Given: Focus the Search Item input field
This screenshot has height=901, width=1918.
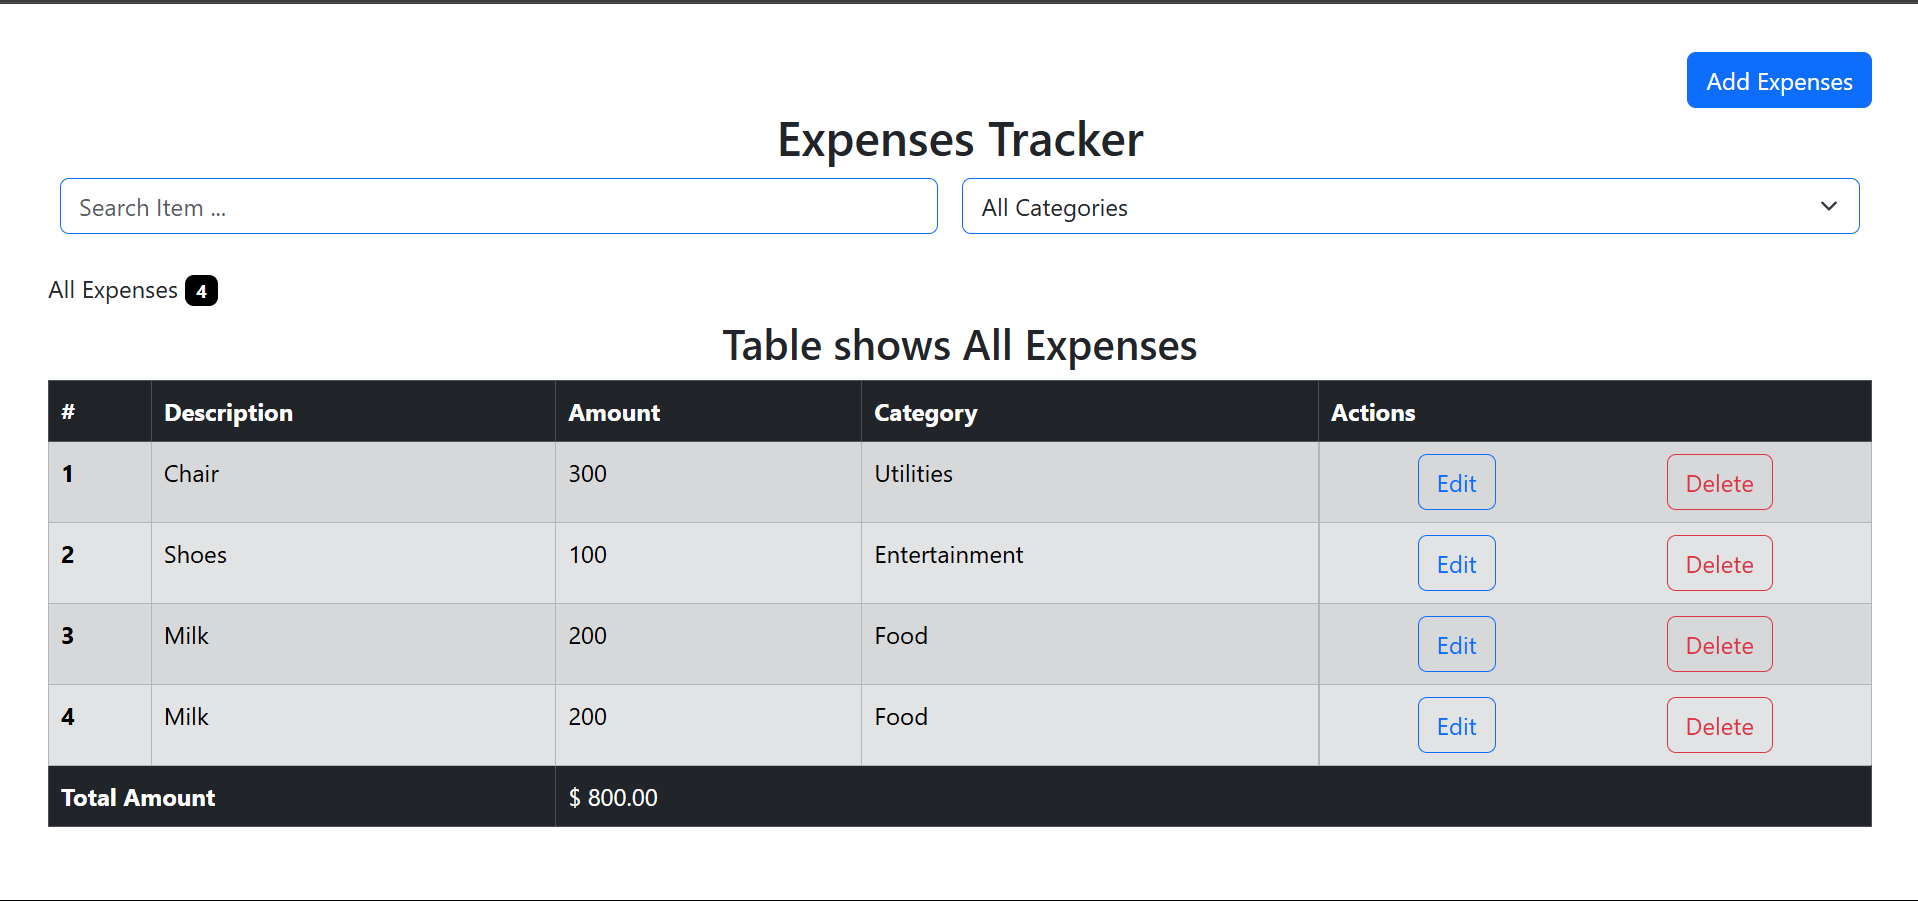Looking at the screenshot, I should (x=498, y=207).
